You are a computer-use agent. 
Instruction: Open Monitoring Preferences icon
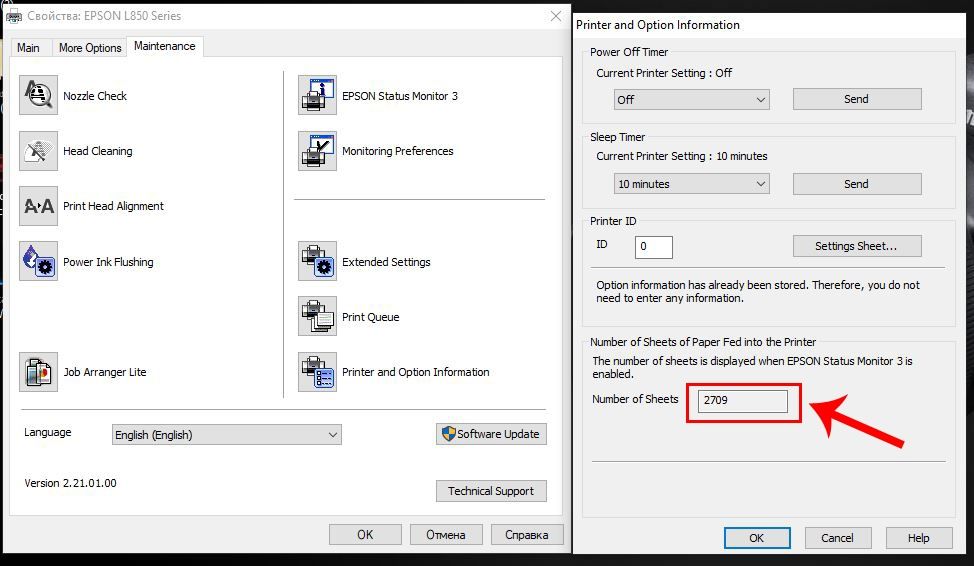(317, 150)
